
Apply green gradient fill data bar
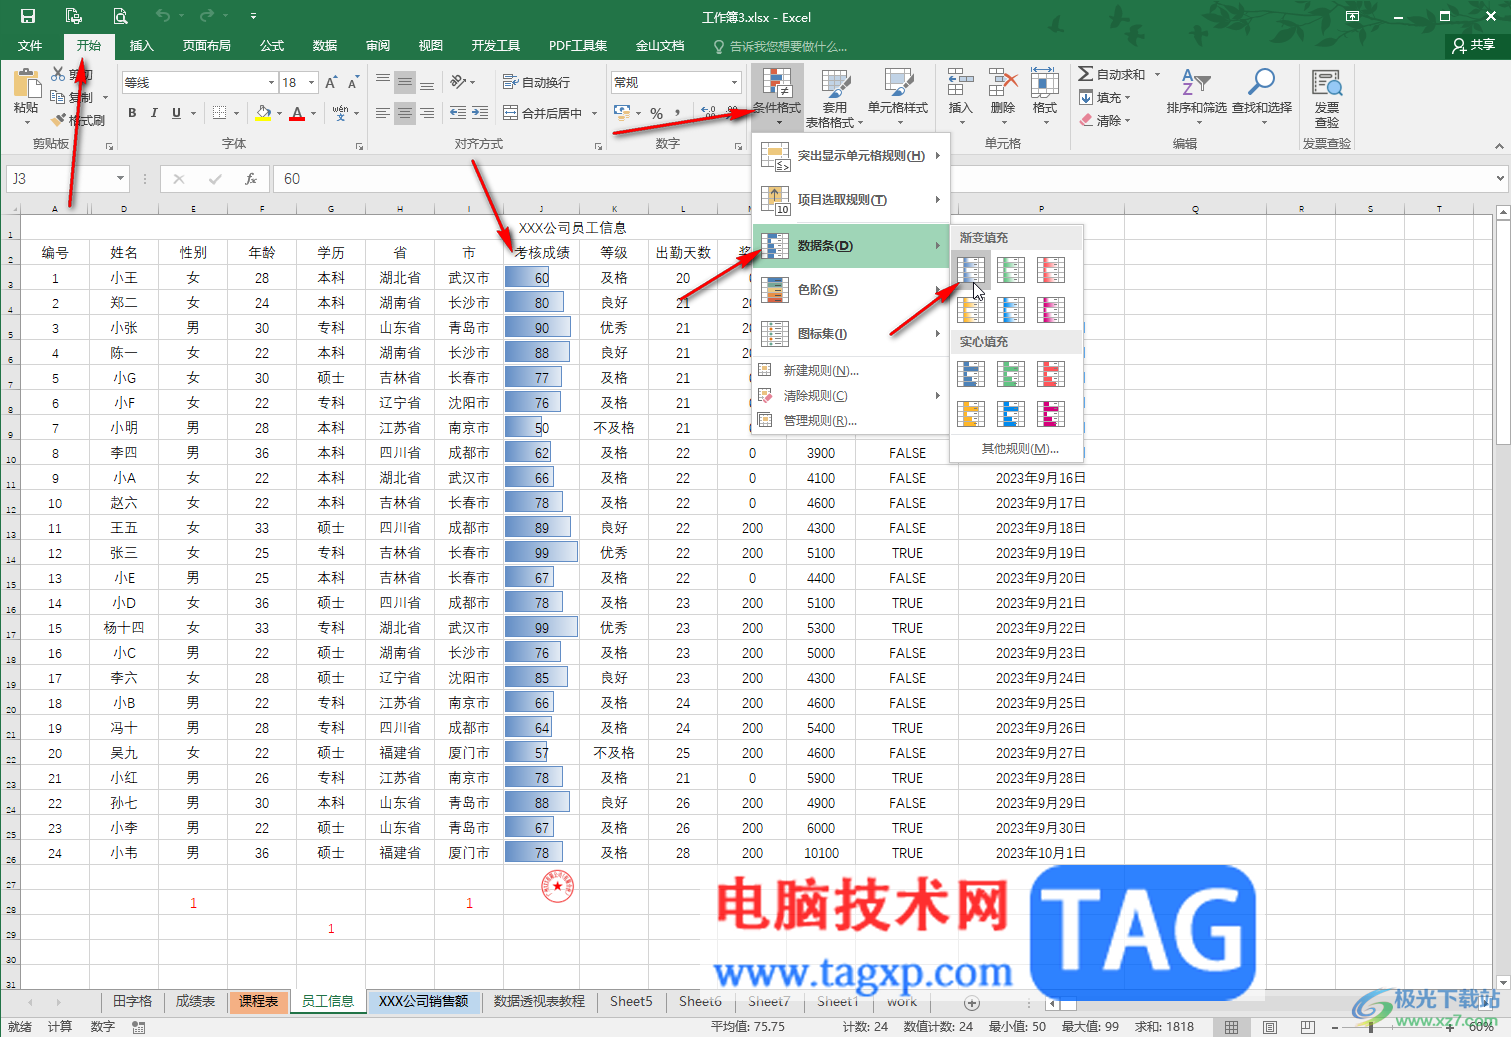[x=1011, y=270]
